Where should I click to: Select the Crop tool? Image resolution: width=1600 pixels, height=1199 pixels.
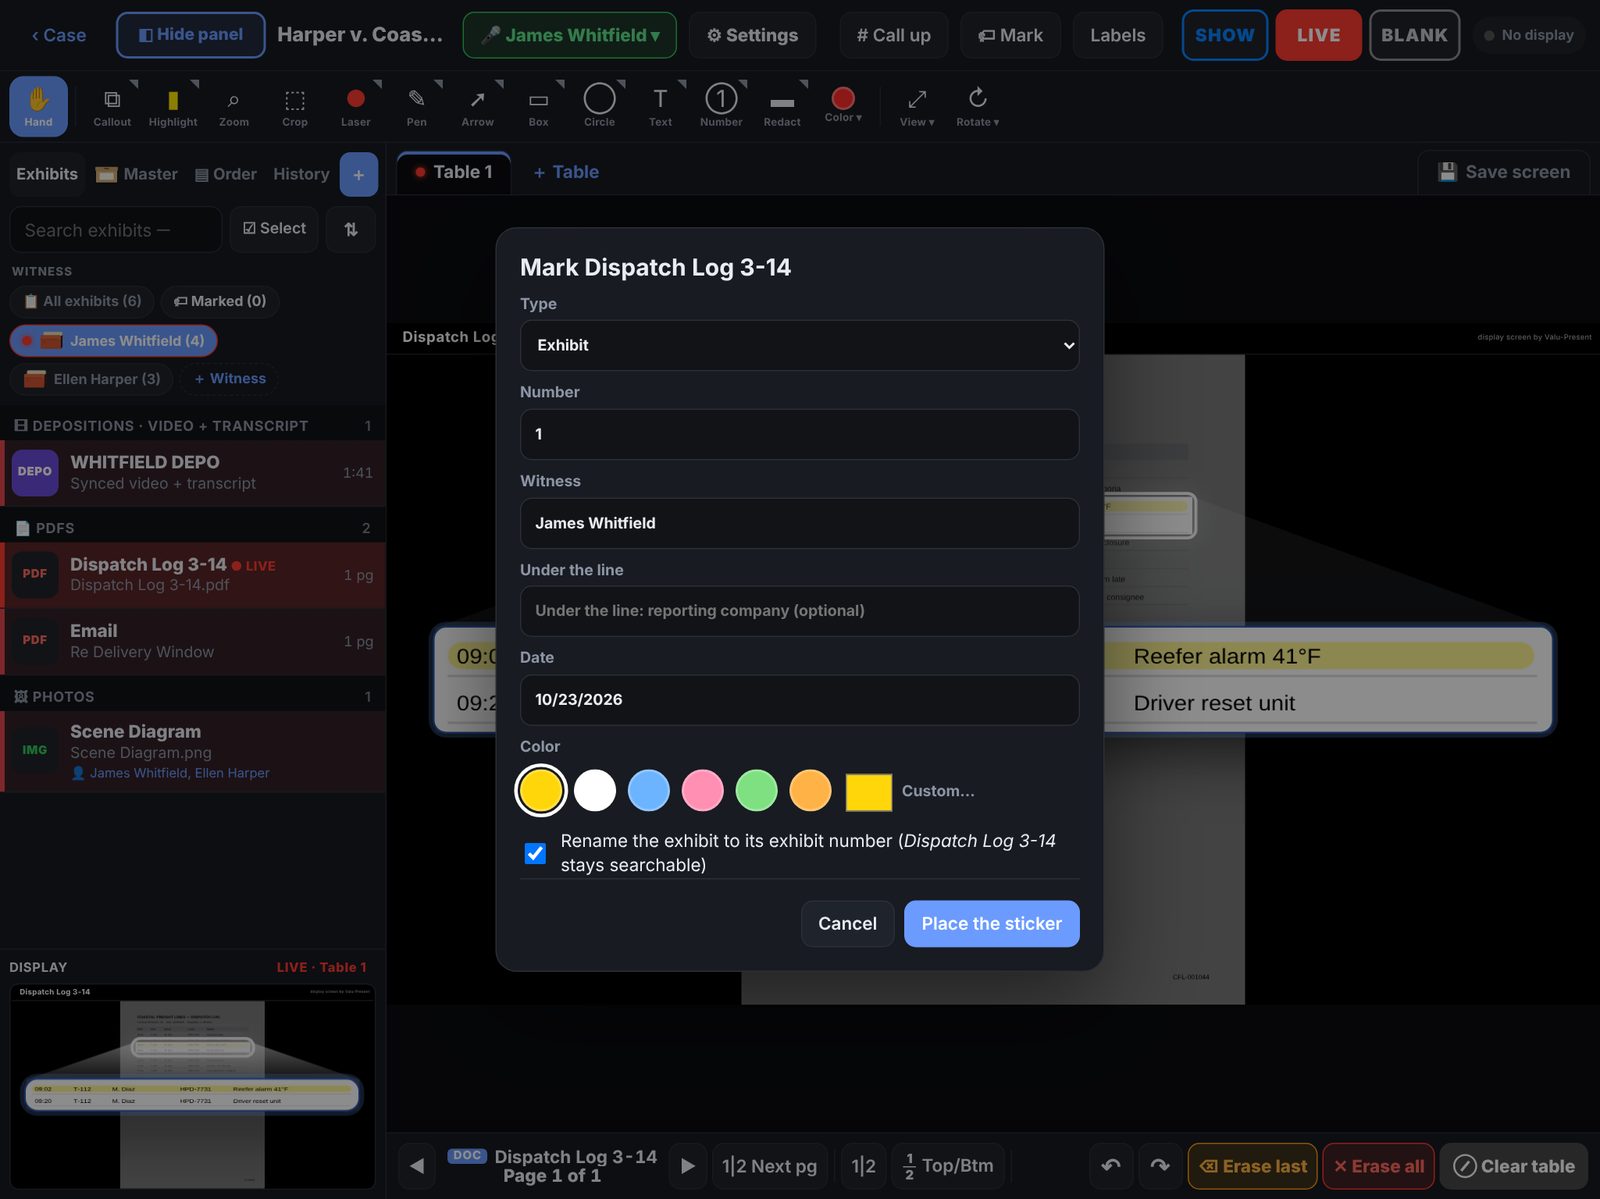pyautogui.click(x=295, y=106)
